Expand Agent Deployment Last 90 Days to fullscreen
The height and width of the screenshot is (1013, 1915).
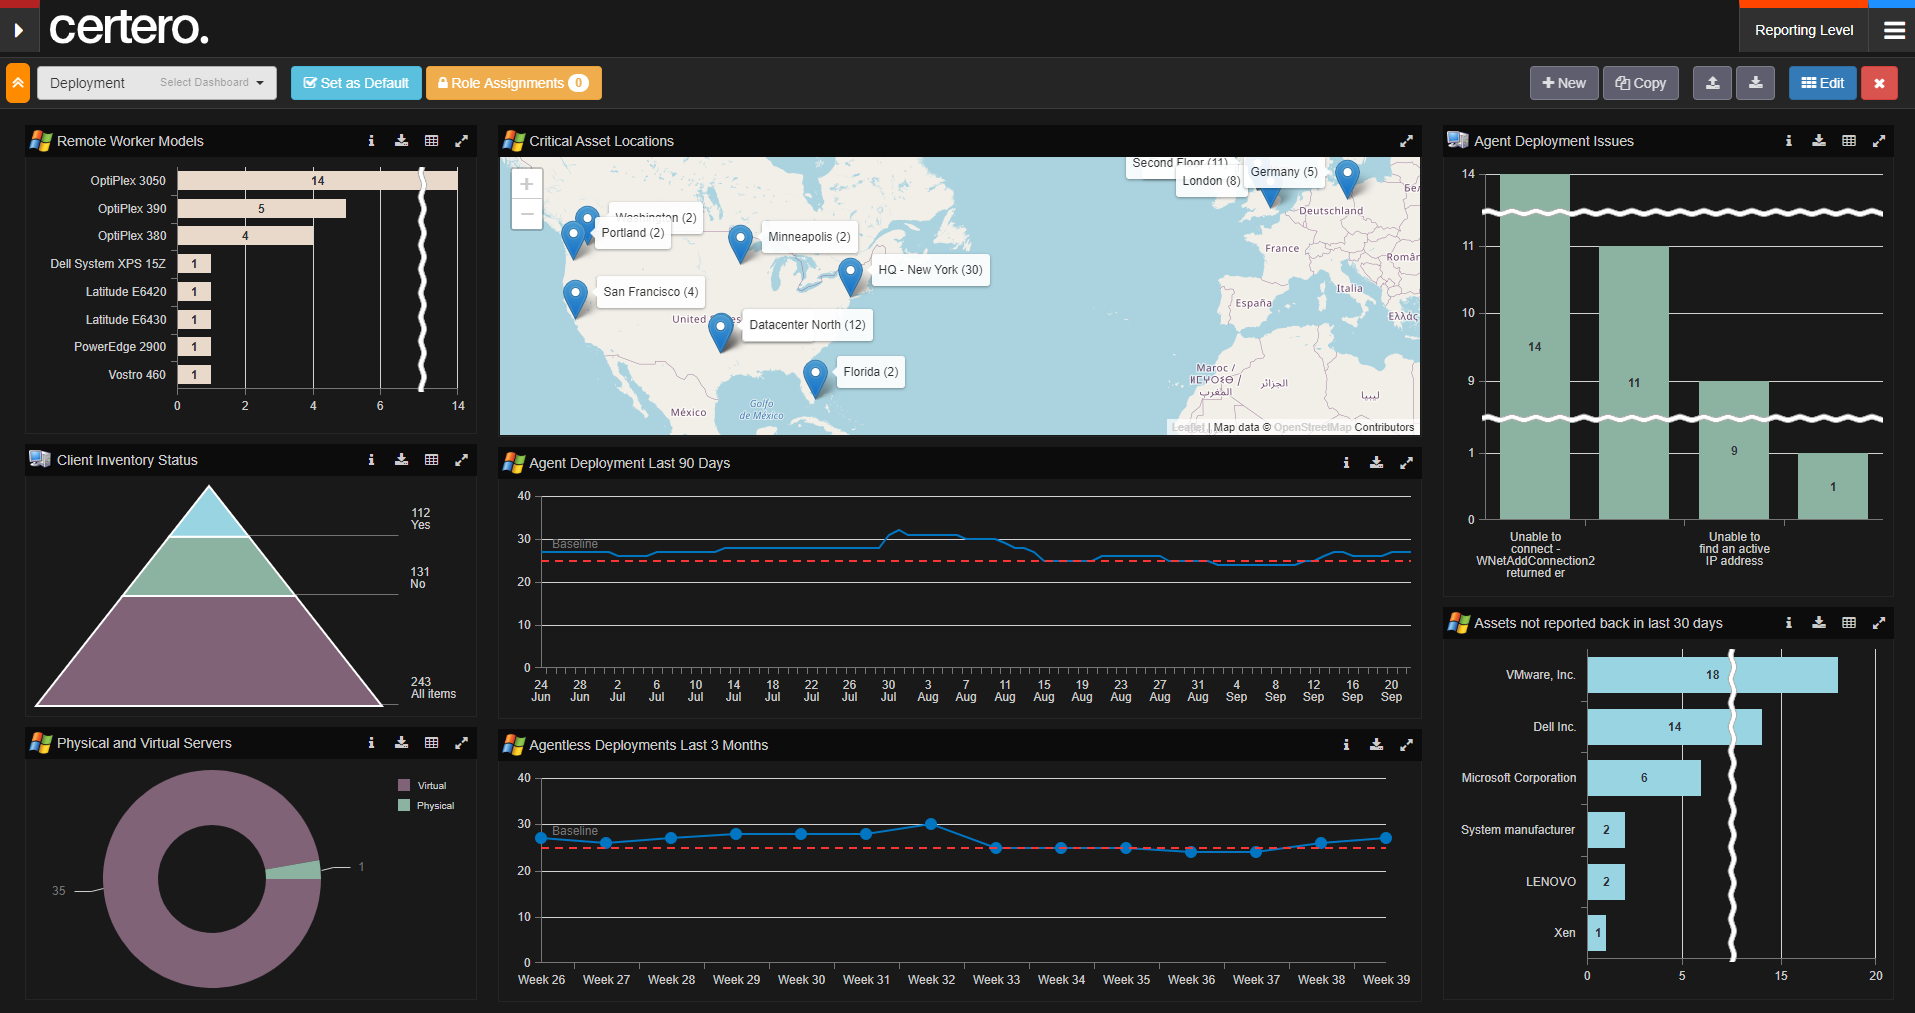click(x=1406, y=462)
